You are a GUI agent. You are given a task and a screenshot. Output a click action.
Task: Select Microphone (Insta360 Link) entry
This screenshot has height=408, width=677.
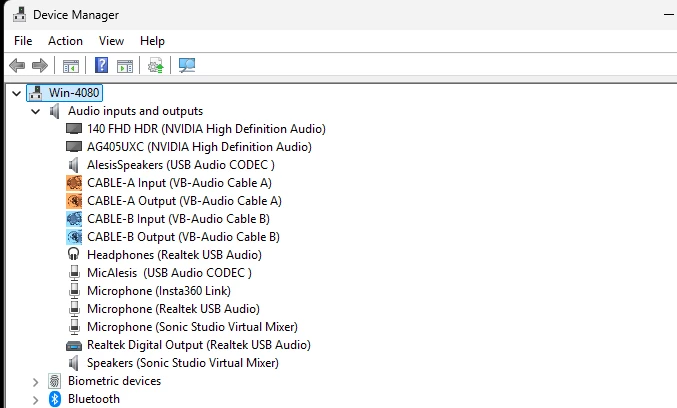coord(159,291)
